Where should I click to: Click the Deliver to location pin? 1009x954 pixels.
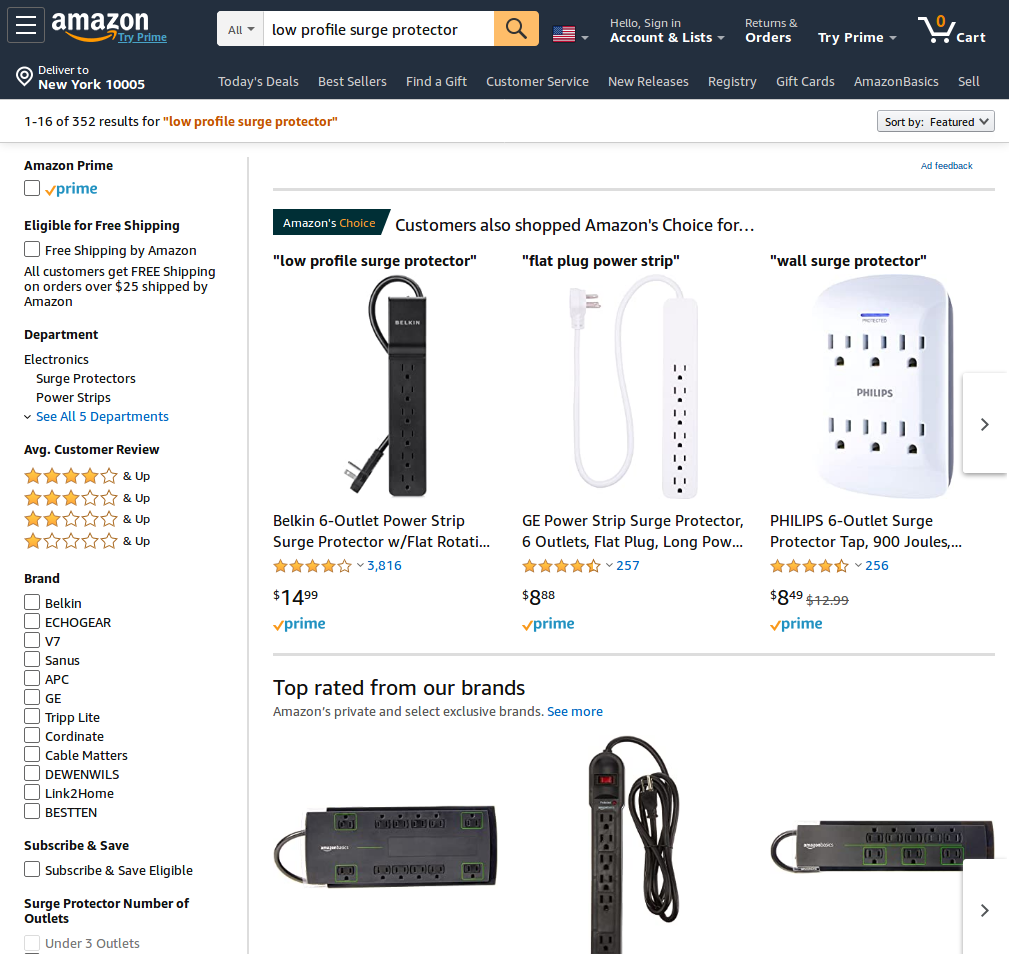pos(24,77)
